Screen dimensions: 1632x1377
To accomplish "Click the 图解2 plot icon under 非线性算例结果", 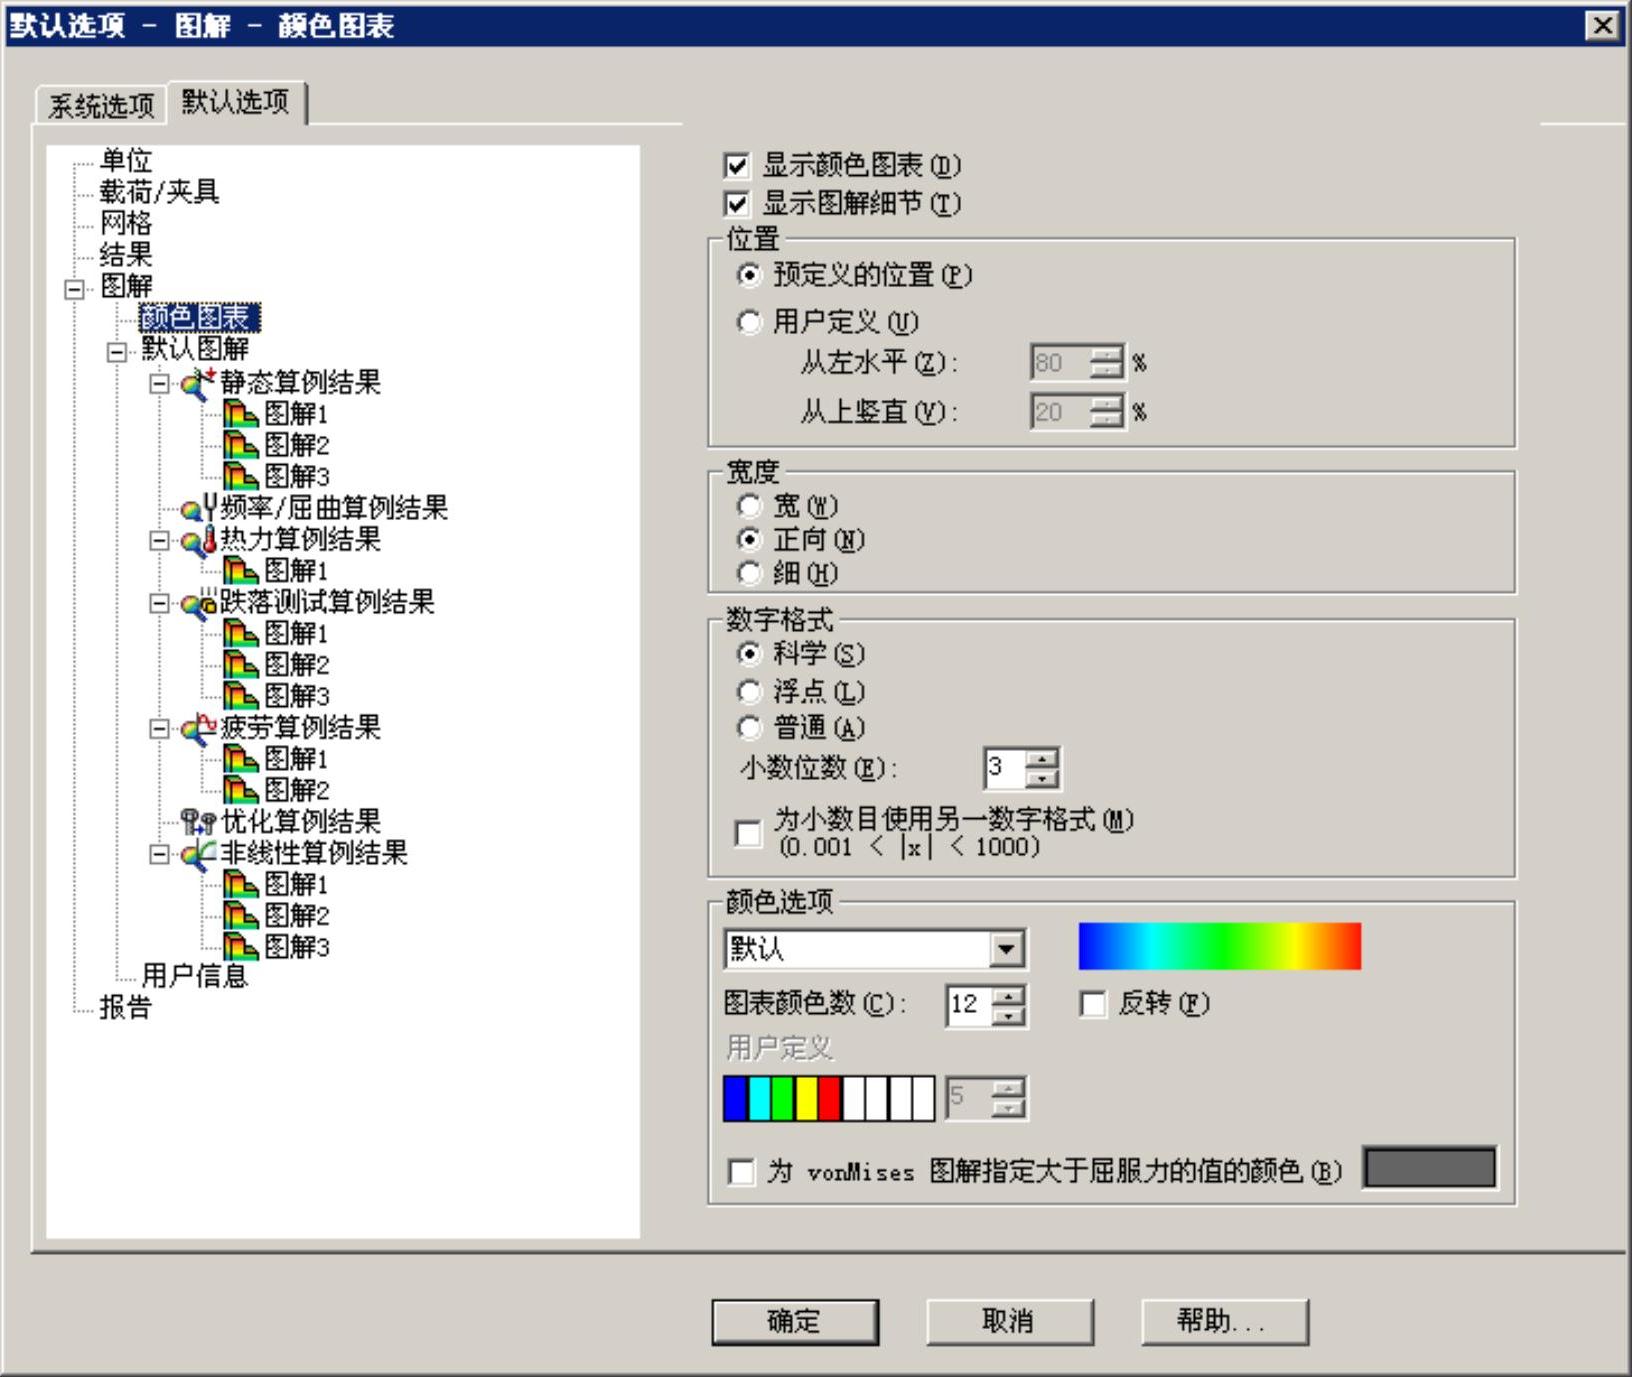I will tap(241, 916).
